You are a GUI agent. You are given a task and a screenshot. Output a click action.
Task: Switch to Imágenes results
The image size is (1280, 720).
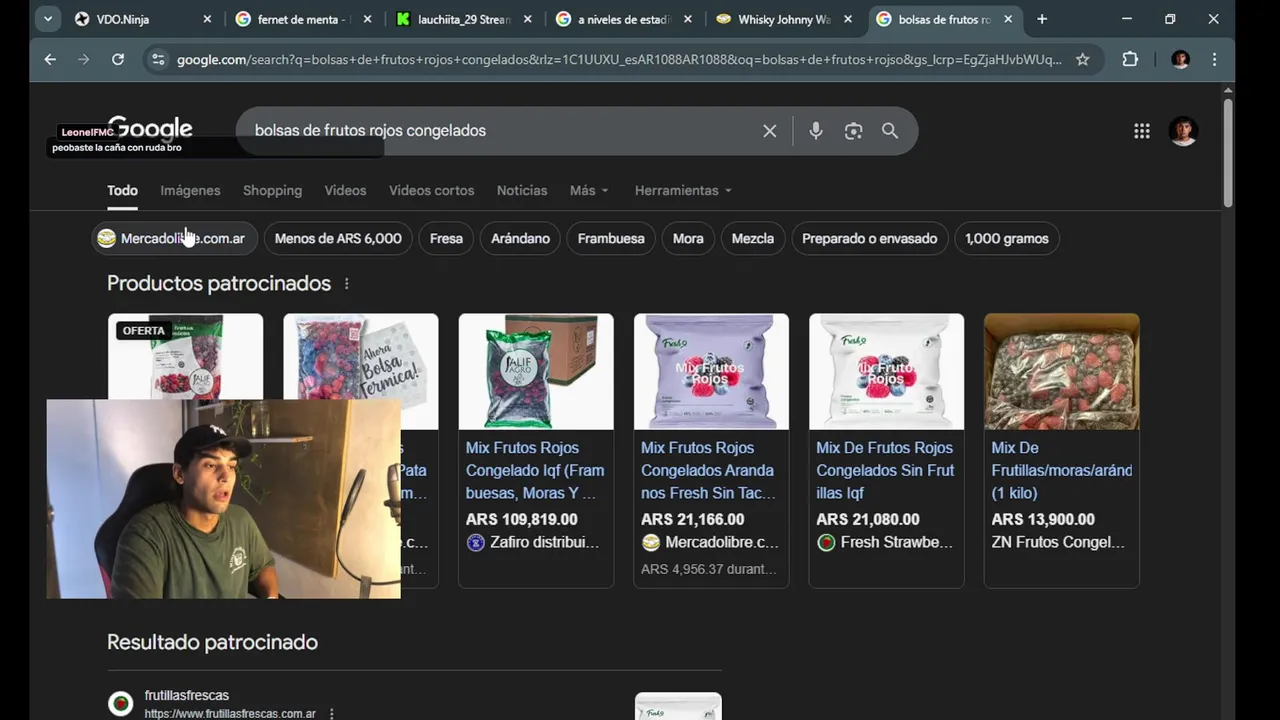pos(190,190)
